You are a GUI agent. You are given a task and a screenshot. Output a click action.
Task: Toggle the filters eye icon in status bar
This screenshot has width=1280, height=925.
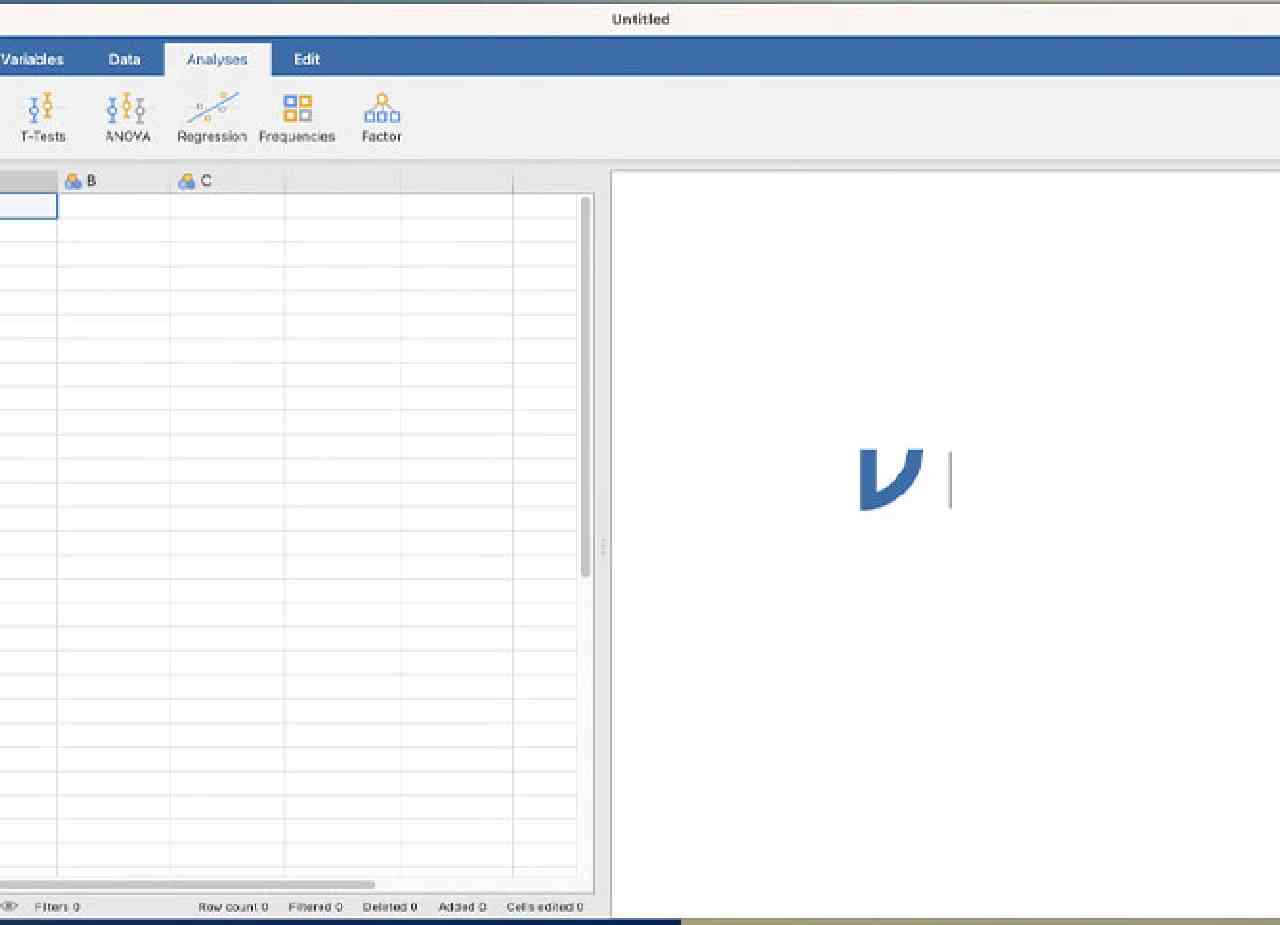(9, 906)
